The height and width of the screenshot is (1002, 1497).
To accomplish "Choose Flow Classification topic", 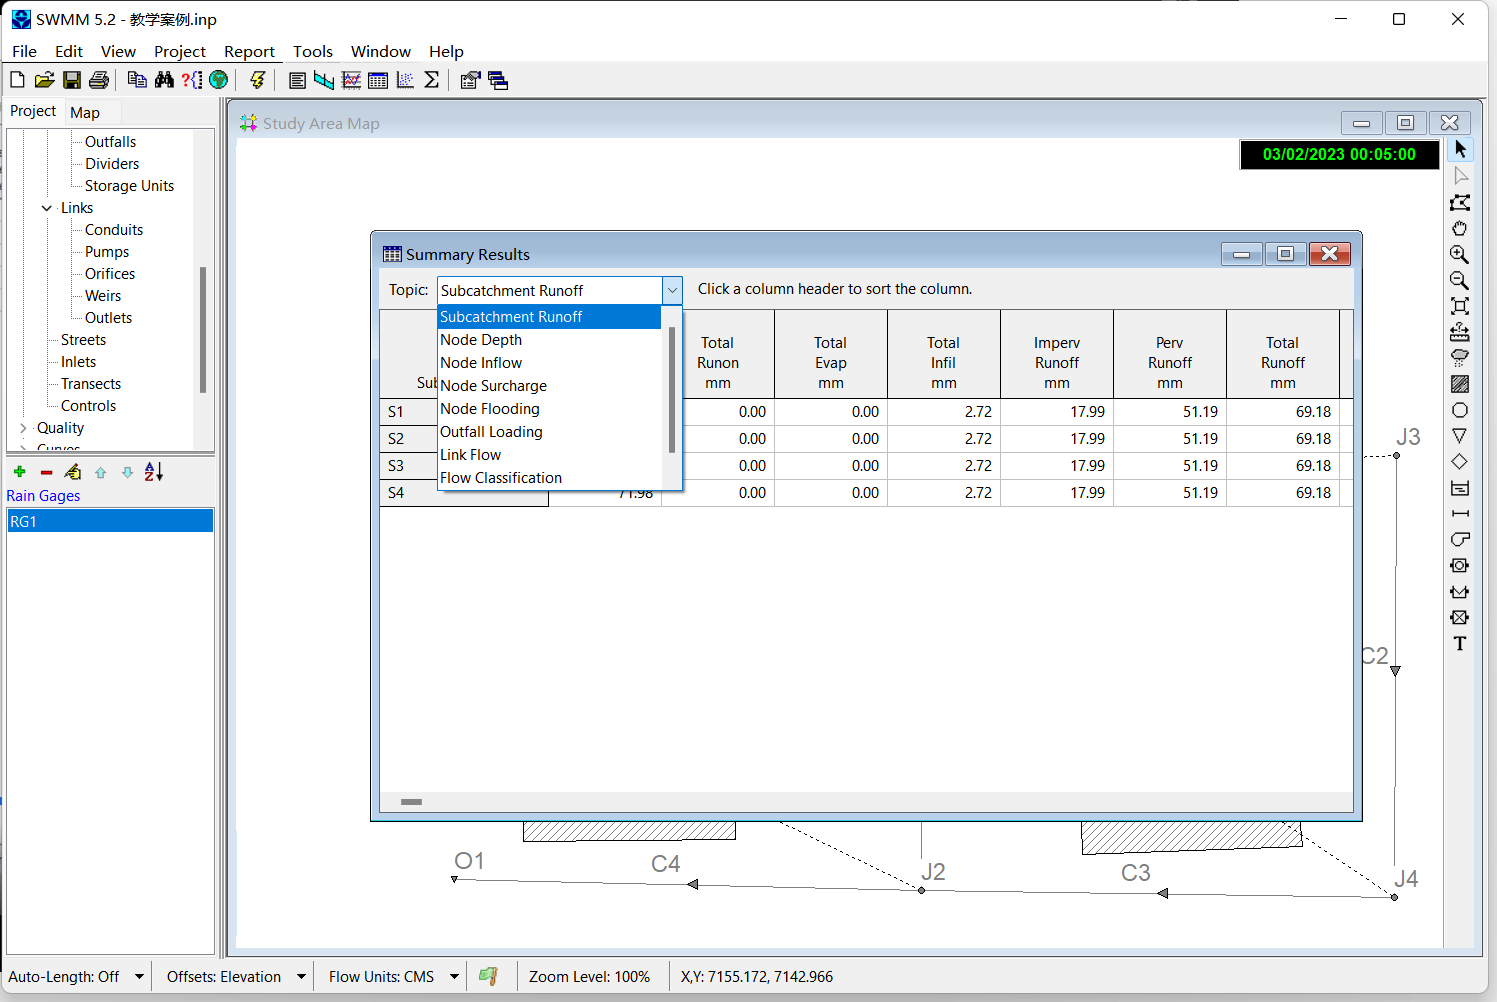I will coord(550,478).
